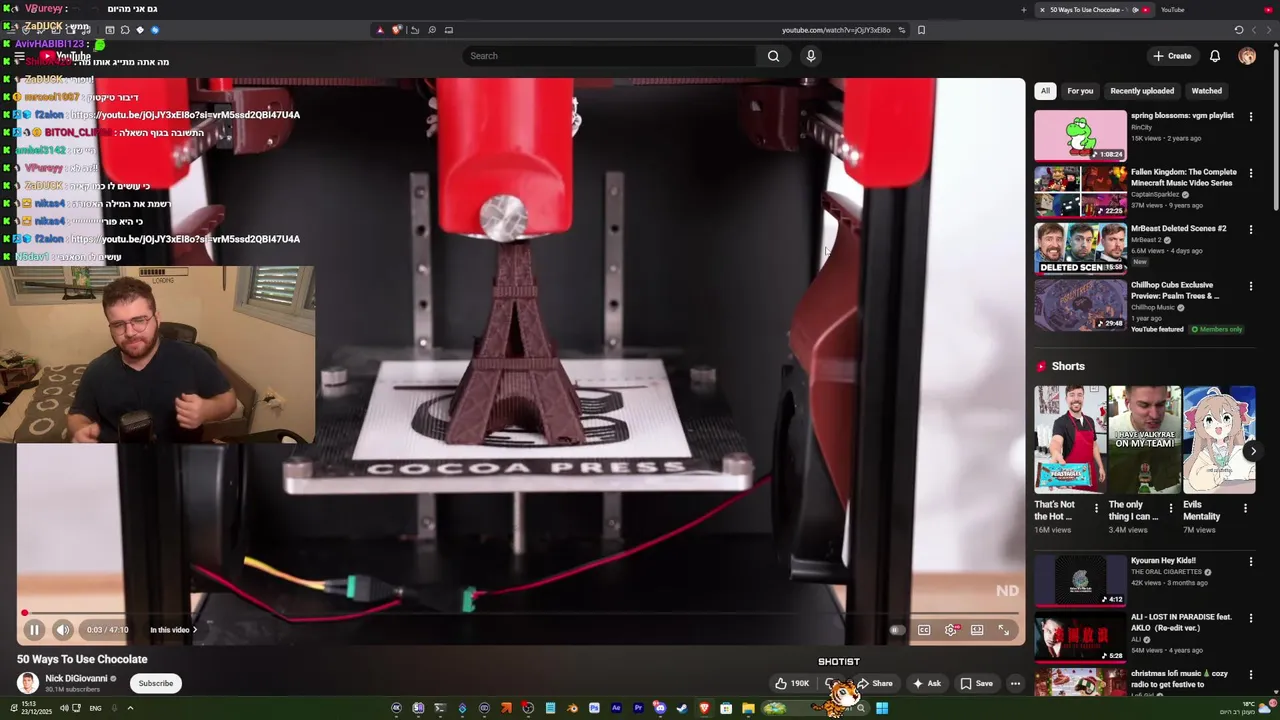Toggle the autoplay switch in player

(897, 630)
